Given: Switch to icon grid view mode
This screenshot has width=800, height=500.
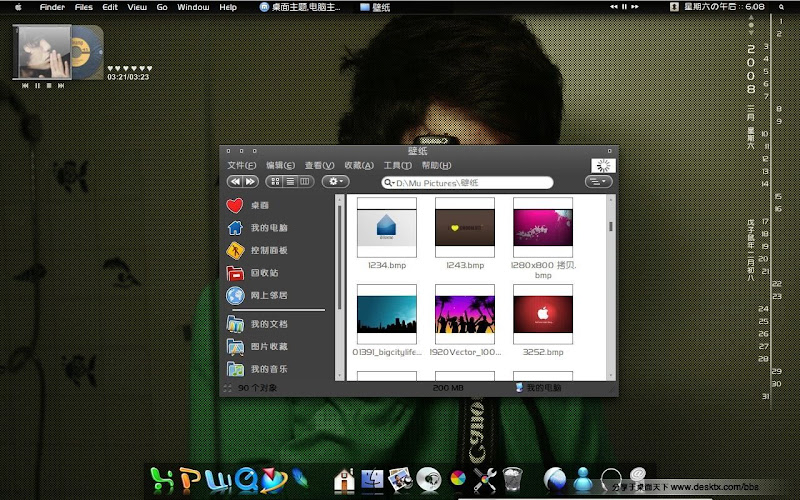Looking at the screenshot, I should pos(276,182).
